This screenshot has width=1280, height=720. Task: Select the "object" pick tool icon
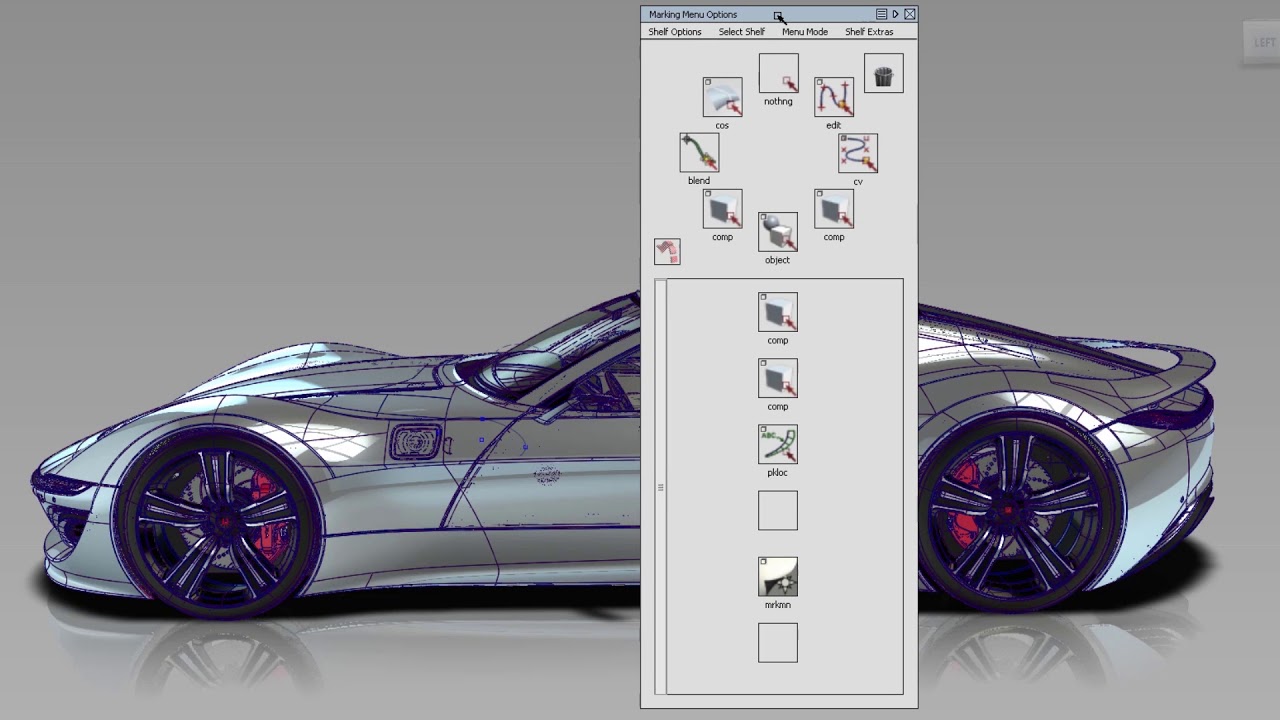click(777, 231)
